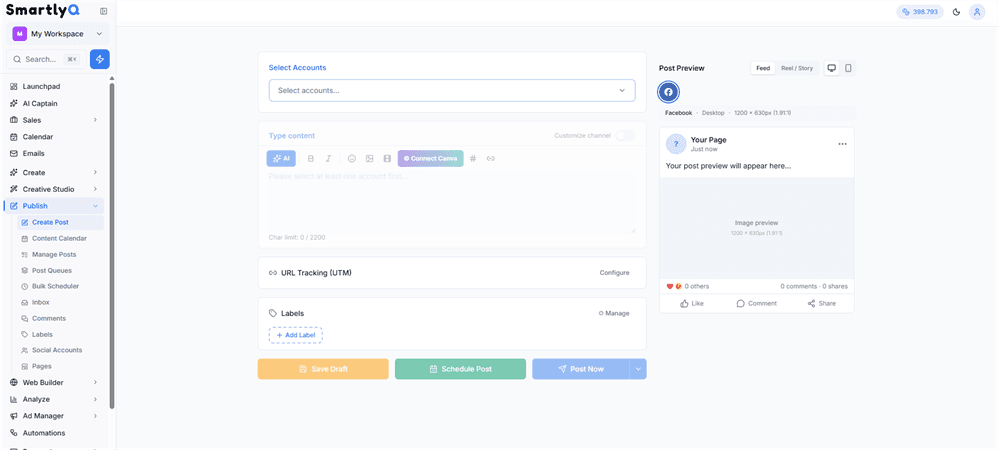Insert a link with the chain icon
The image size is (998, 450).
490,158
